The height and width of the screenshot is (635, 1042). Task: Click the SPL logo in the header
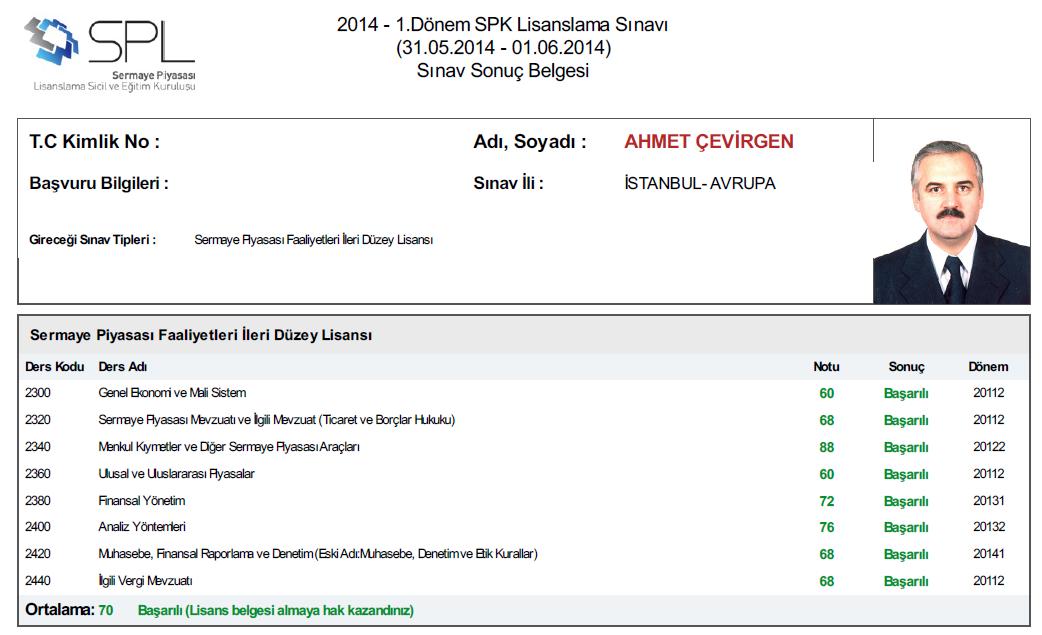110,53
